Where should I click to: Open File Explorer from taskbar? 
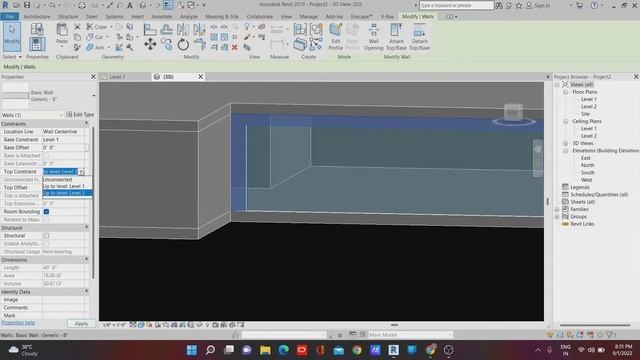[265, 350]
